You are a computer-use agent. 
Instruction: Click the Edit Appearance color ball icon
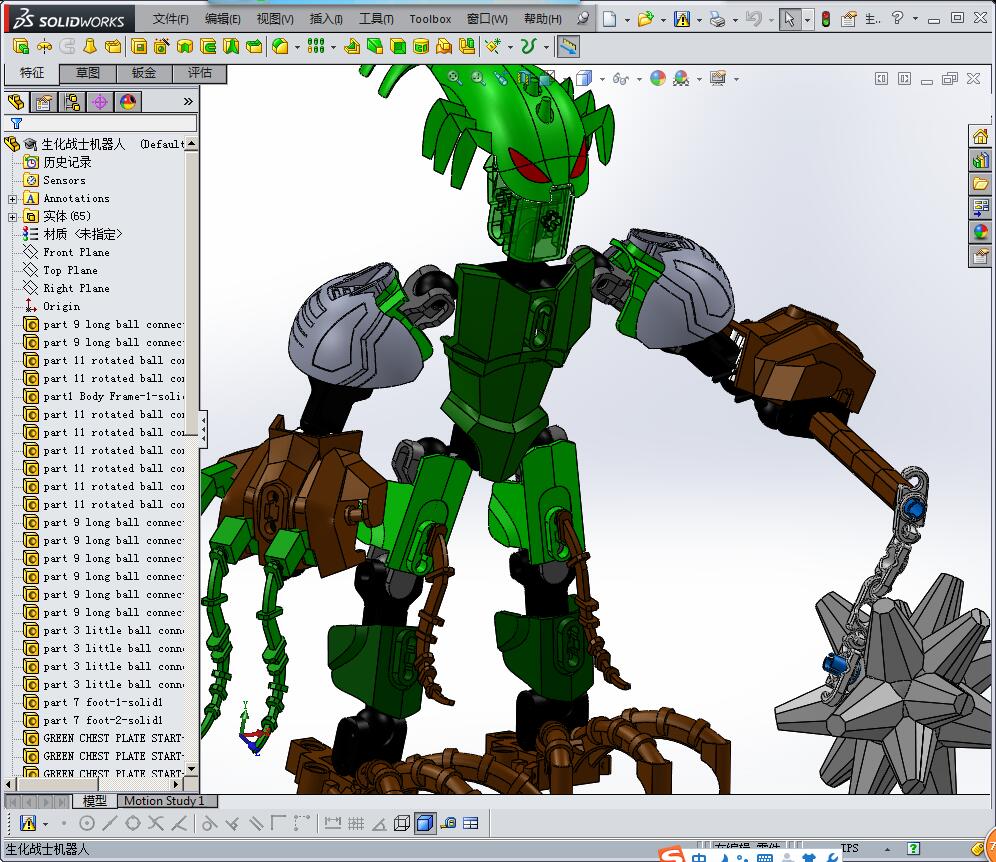658,78
